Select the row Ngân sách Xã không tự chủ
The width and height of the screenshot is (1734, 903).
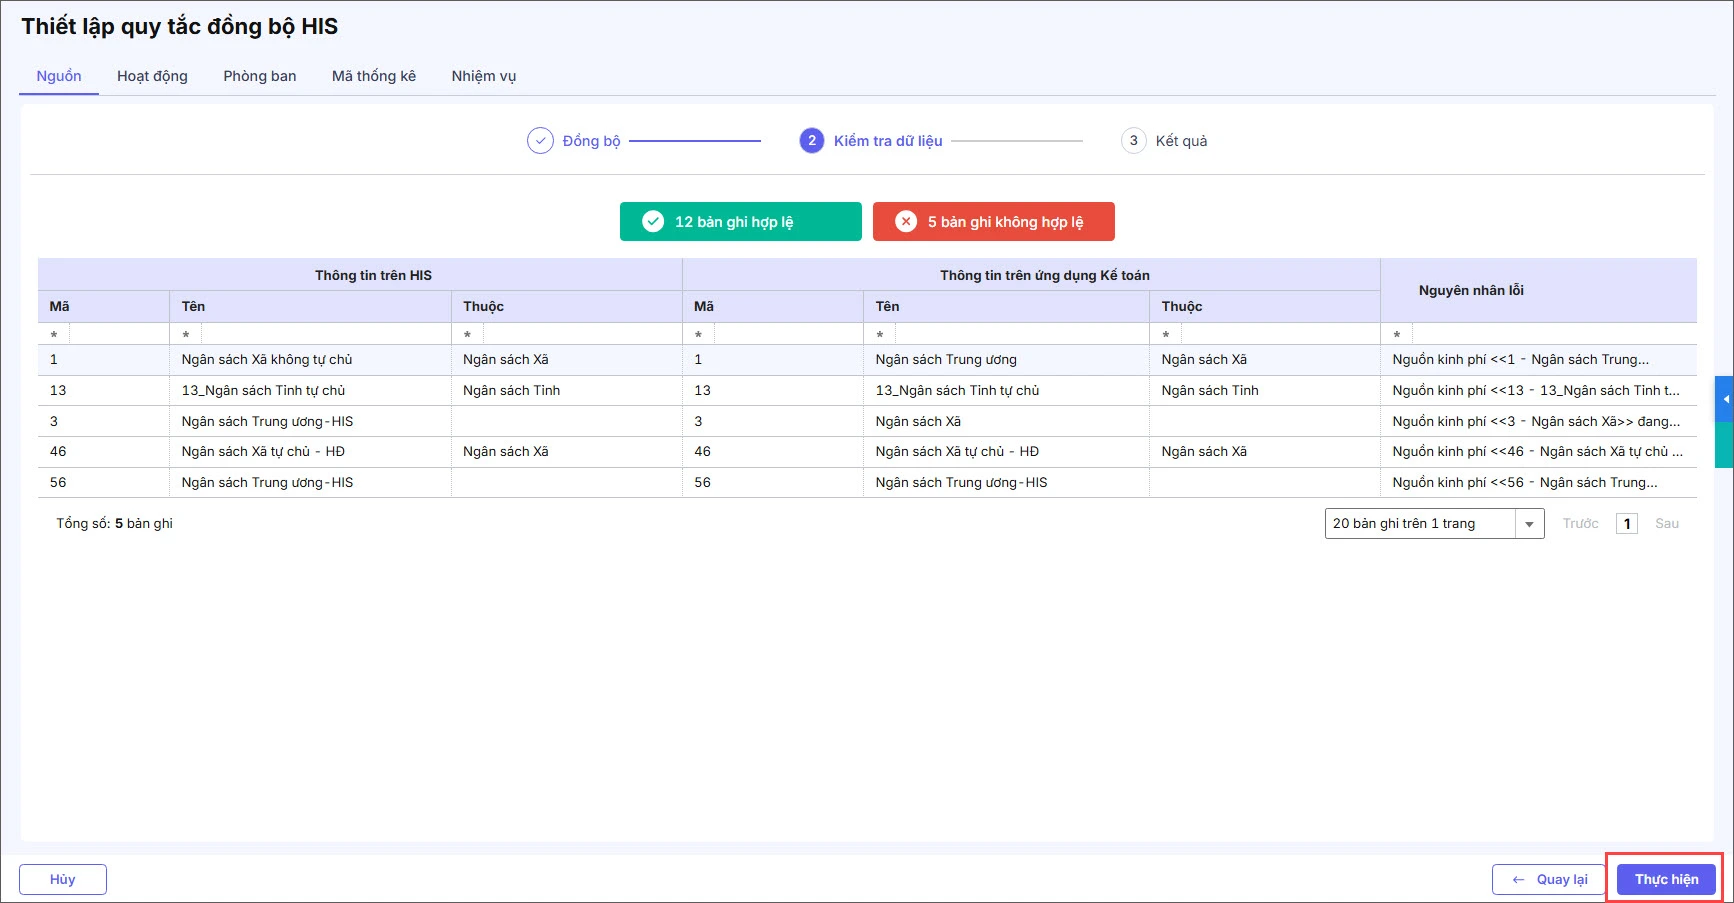(x=267, y=360)
